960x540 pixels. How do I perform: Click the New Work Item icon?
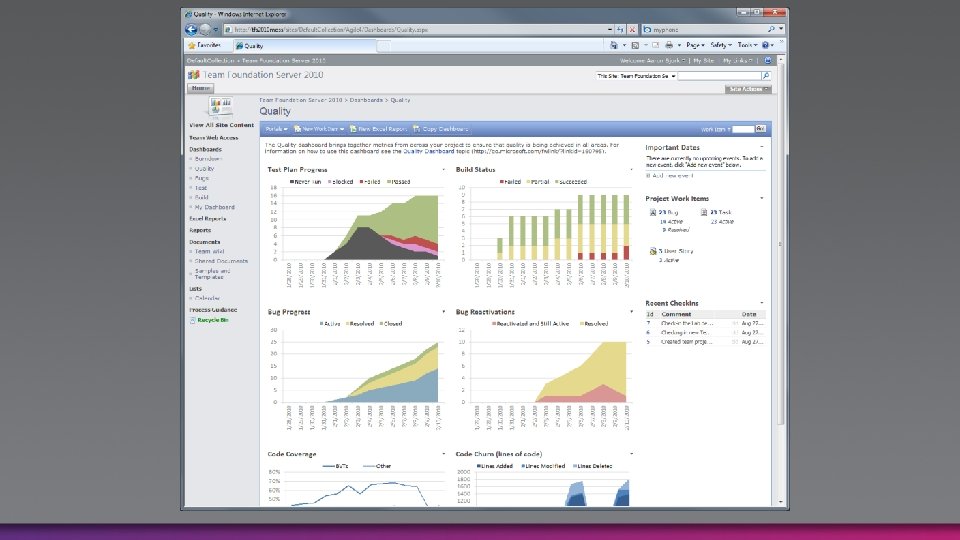pyautogui.click(x=298, y=129)
